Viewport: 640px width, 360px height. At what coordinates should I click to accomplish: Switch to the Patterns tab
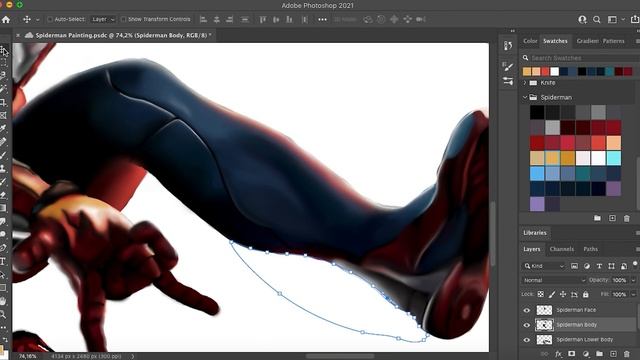click(613, 41)
